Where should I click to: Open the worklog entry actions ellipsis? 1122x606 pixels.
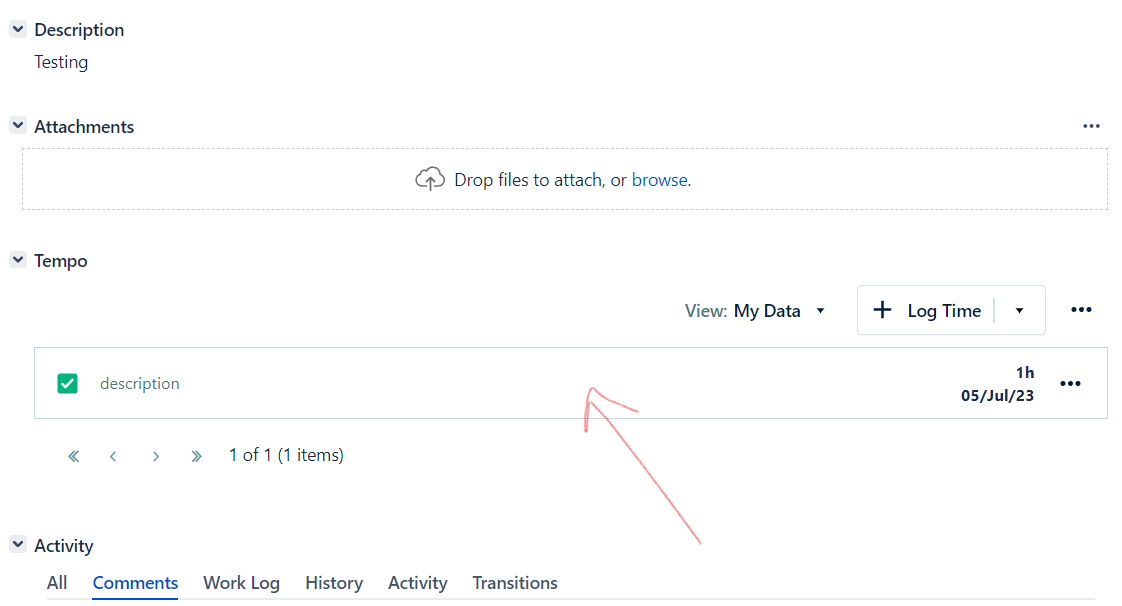click(x=1070, y=384)
